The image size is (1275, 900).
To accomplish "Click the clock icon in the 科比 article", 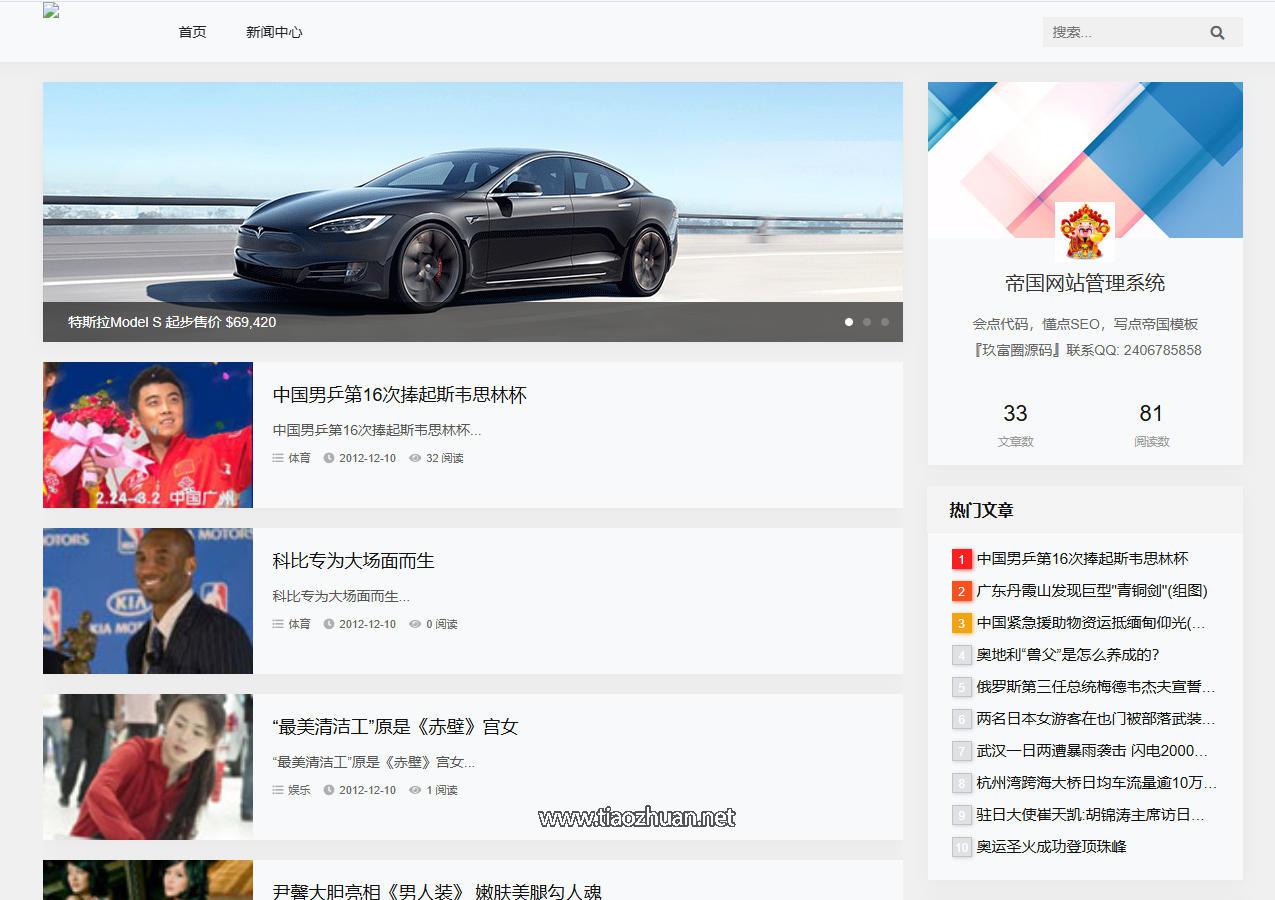I will click(x=329, y=624).
